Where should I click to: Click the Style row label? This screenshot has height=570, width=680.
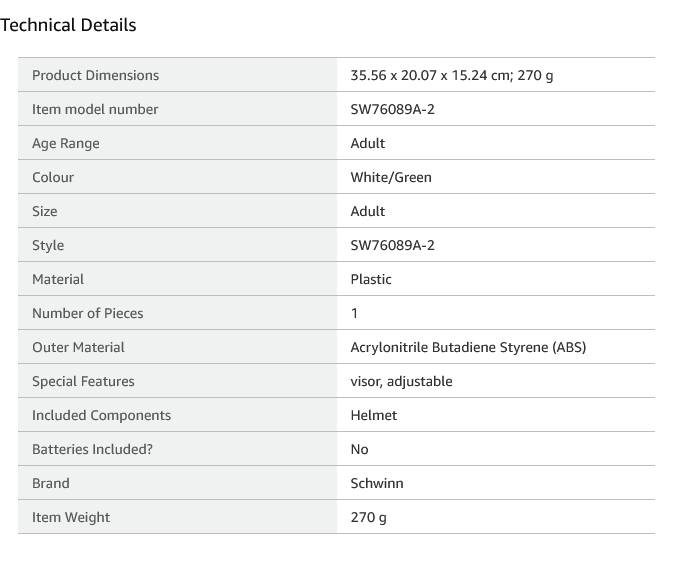coord(48,245)
